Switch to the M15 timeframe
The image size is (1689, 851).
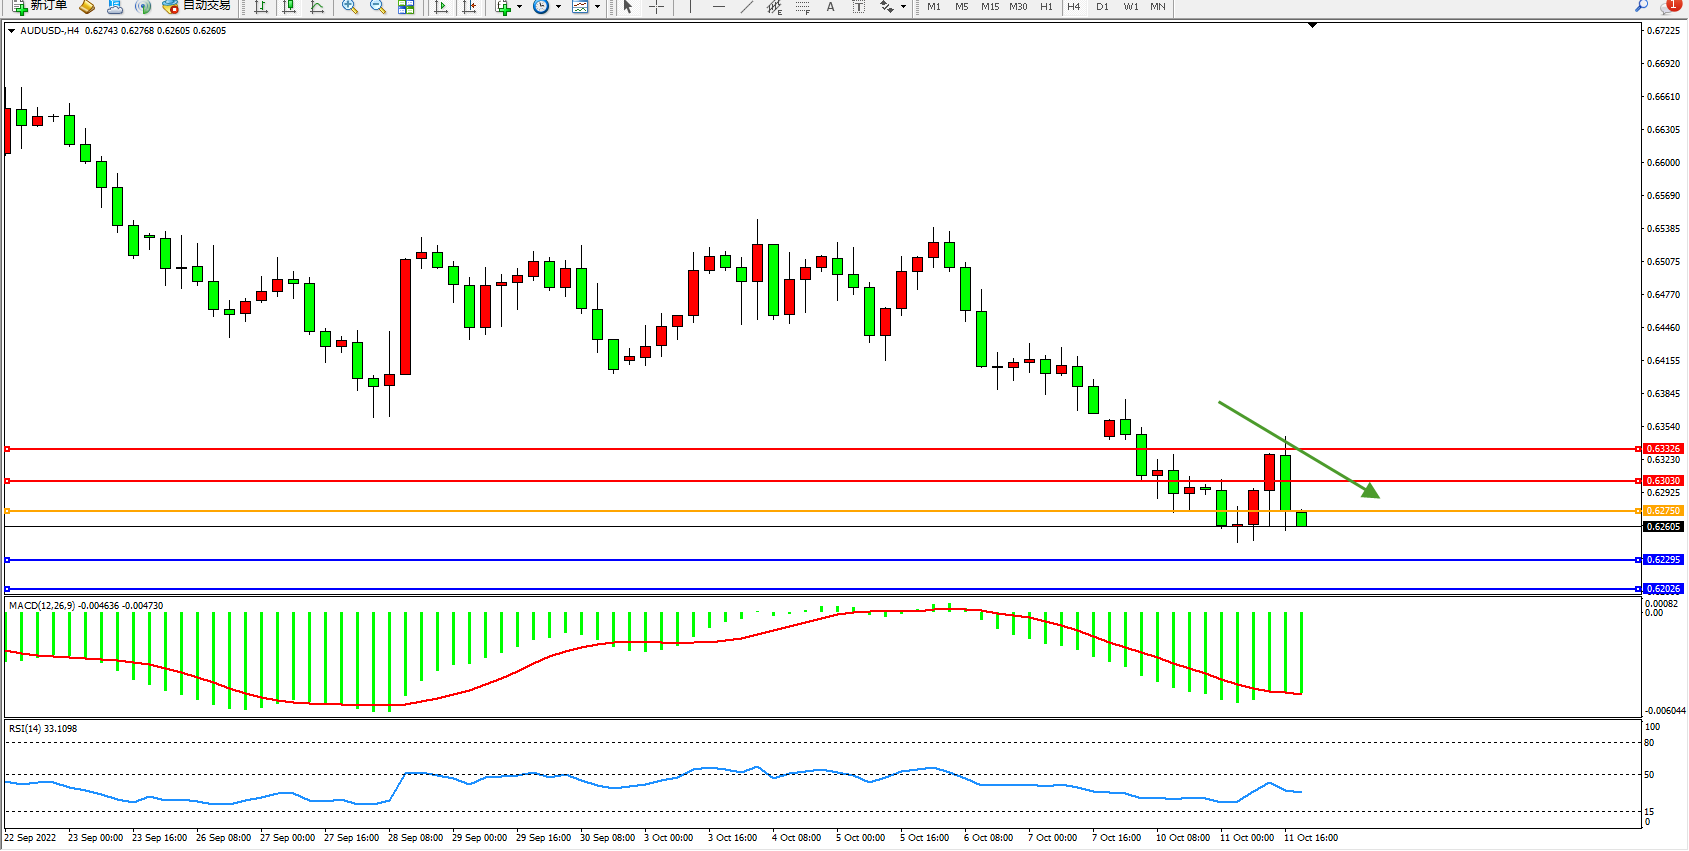pyautogui.click(x=989, y=7)
